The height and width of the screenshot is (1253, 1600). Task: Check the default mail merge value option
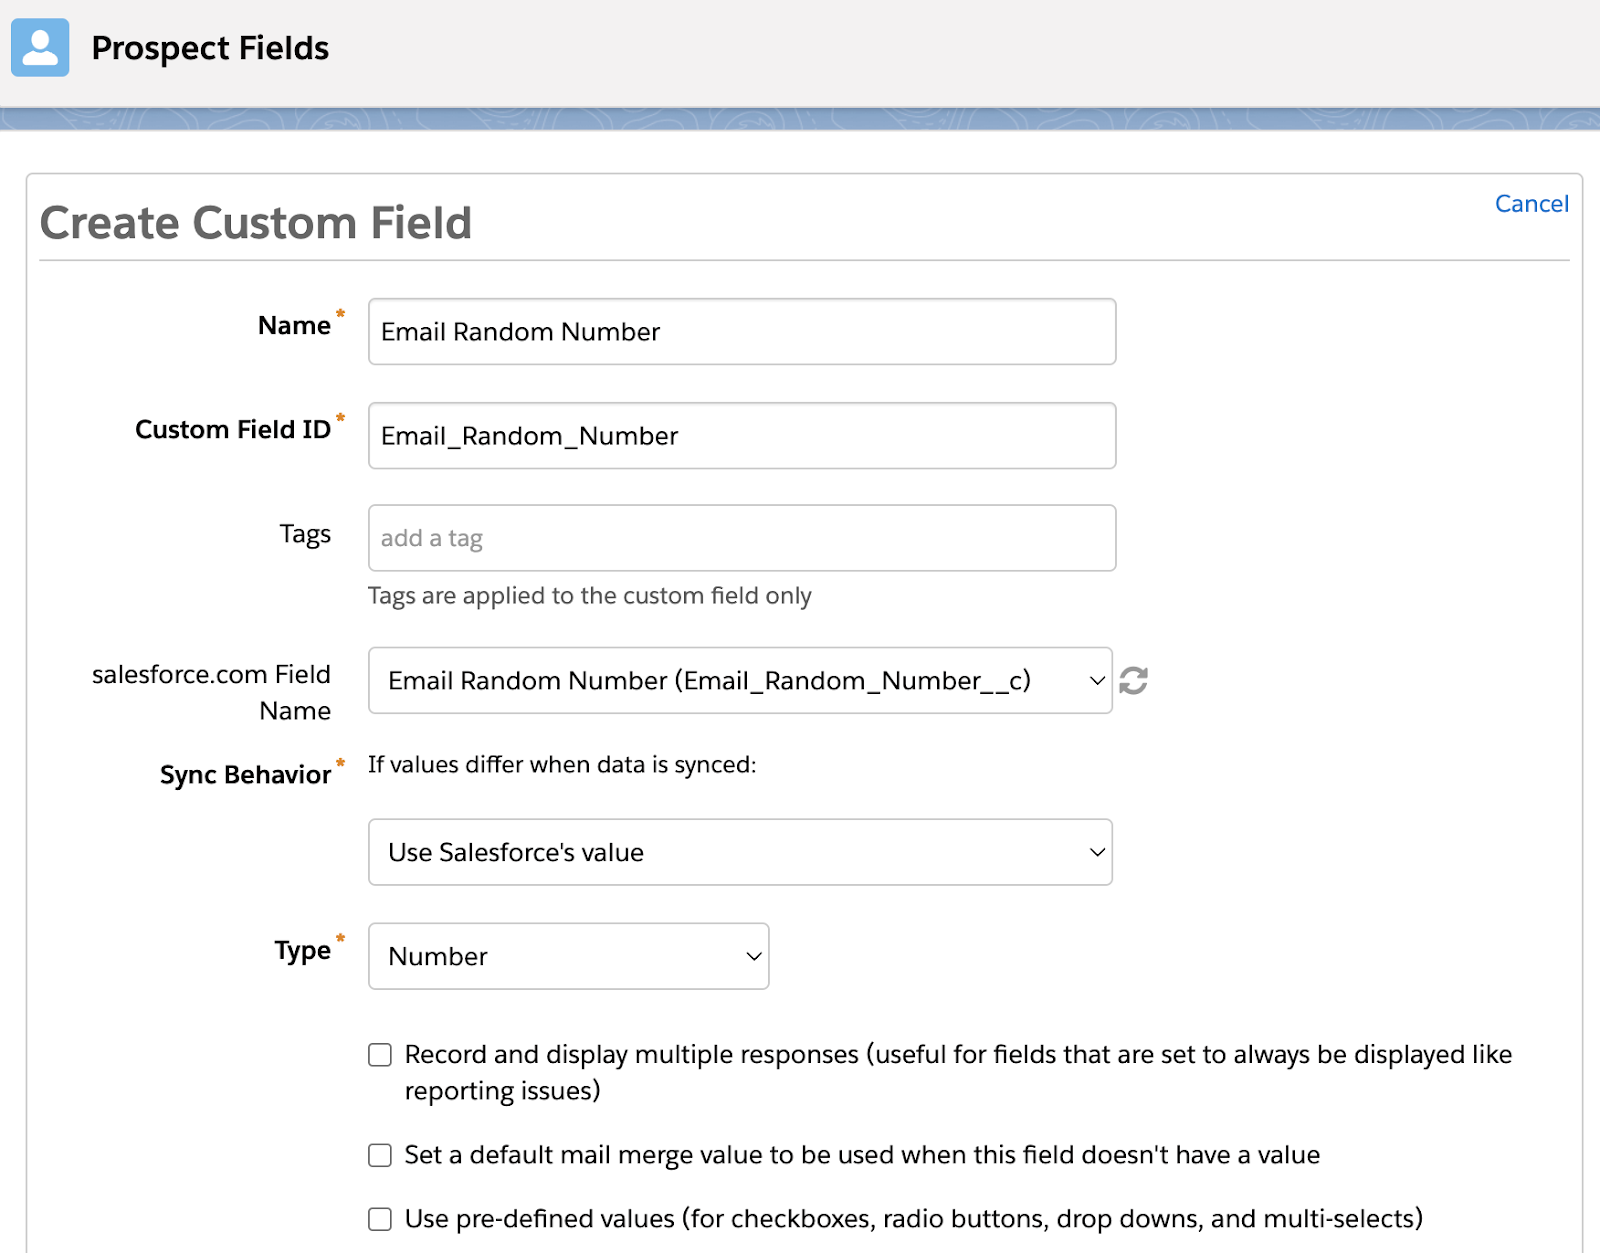point(380,1155)
